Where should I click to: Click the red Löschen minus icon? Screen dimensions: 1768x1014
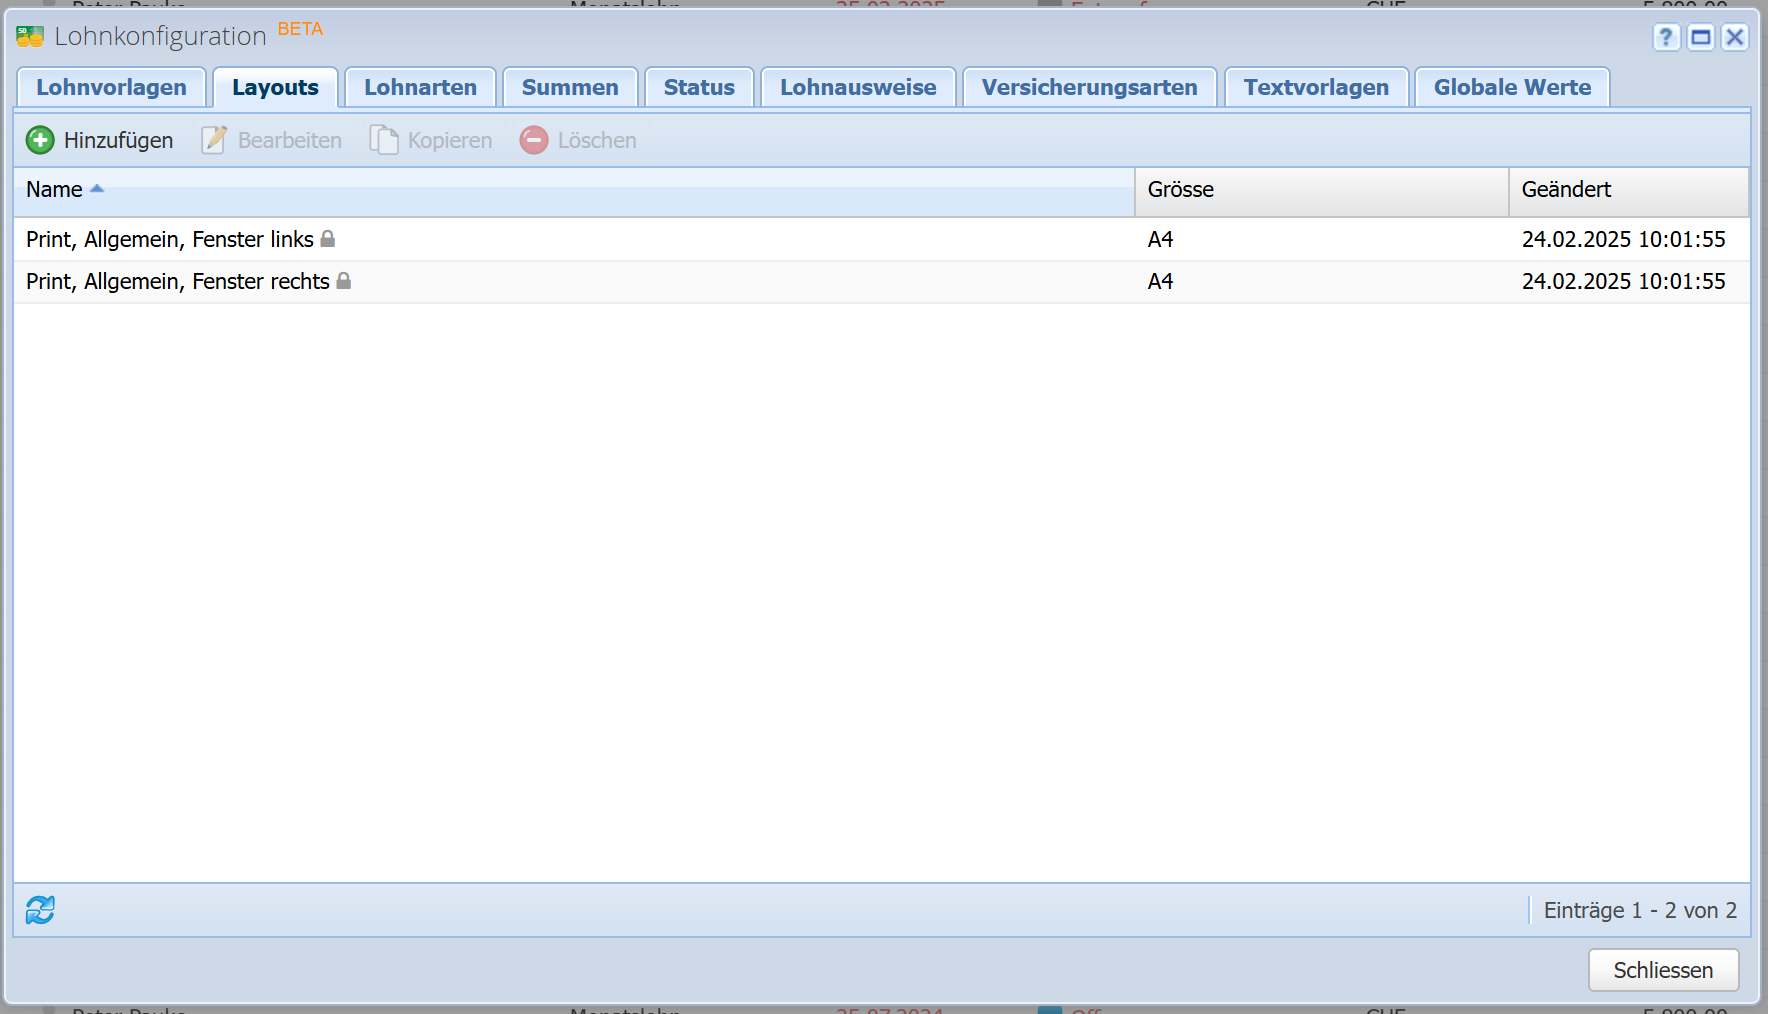point(534,140)
